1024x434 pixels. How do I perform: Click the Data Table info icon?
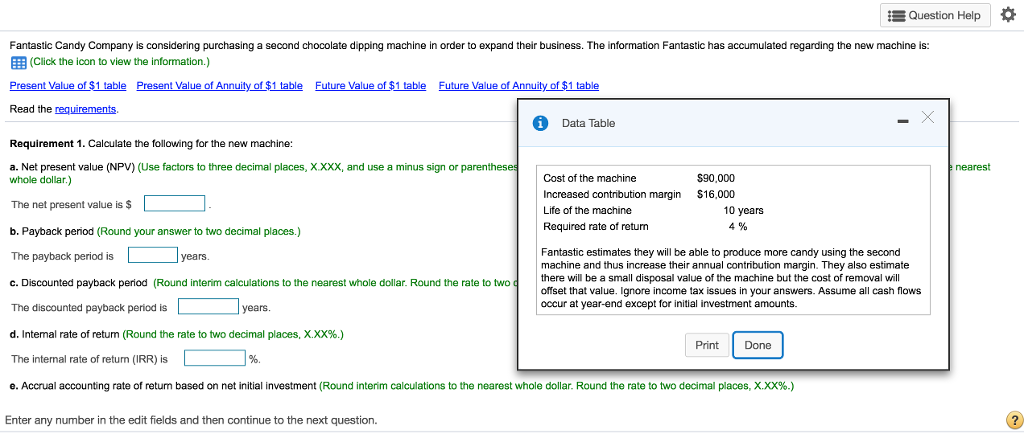[540, 123]
